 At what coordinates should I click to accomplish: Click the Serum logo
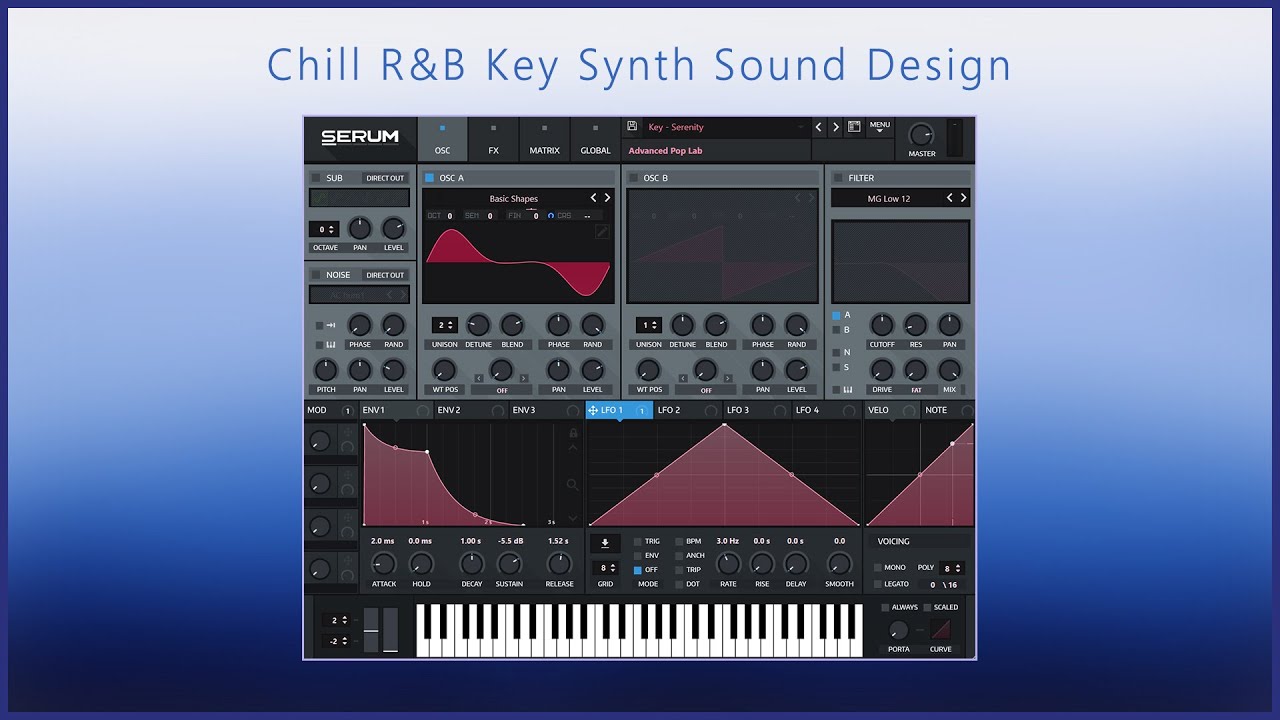click(x=360, y=138)
